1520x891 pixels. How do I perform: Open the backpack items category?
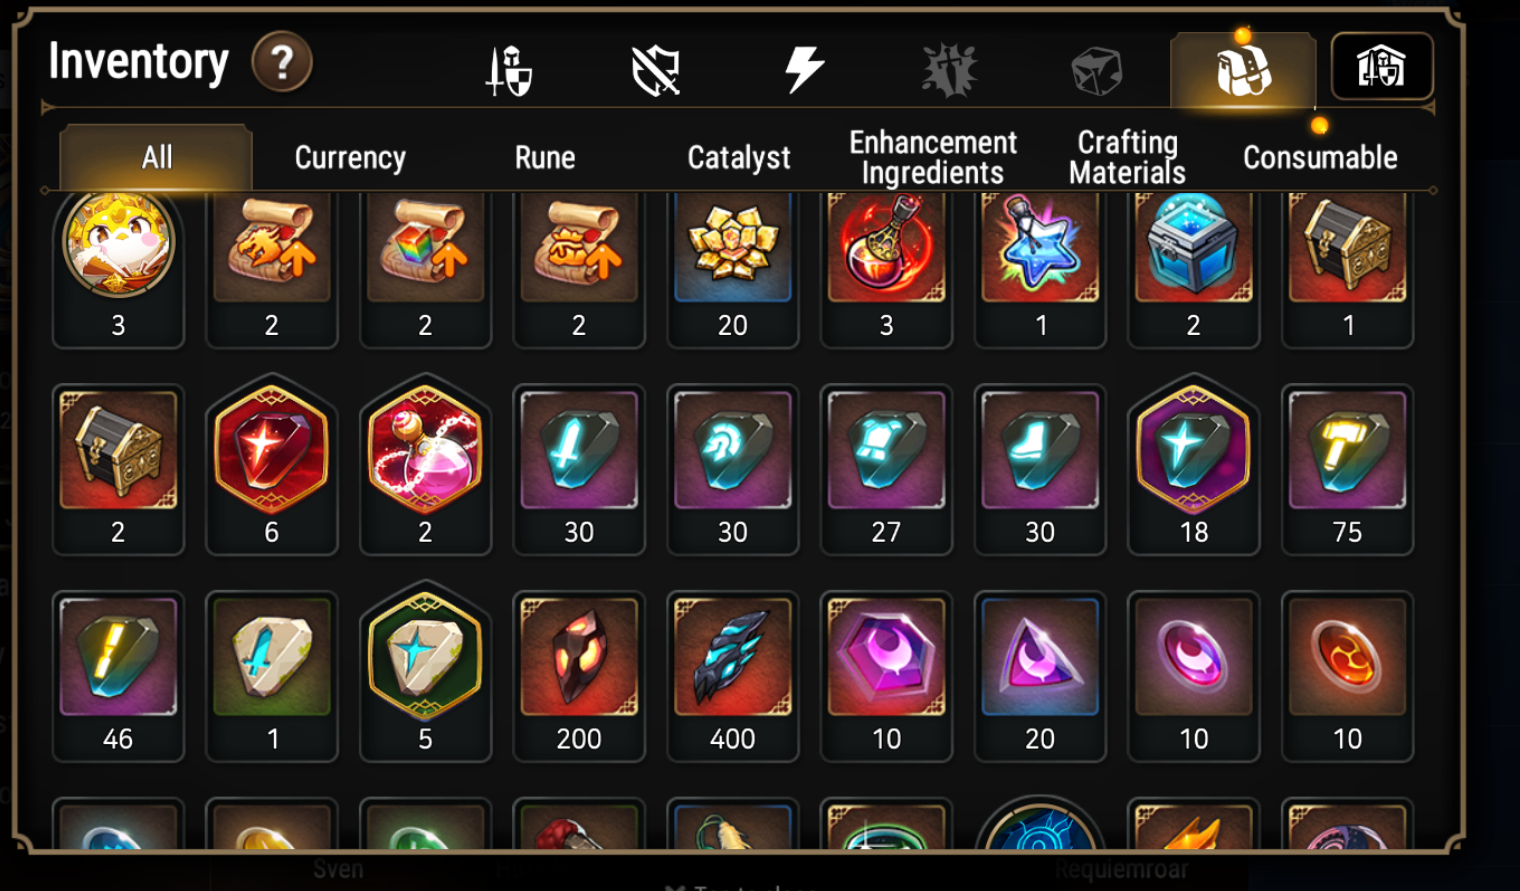pyautogui.click(x=1243, y=70)
